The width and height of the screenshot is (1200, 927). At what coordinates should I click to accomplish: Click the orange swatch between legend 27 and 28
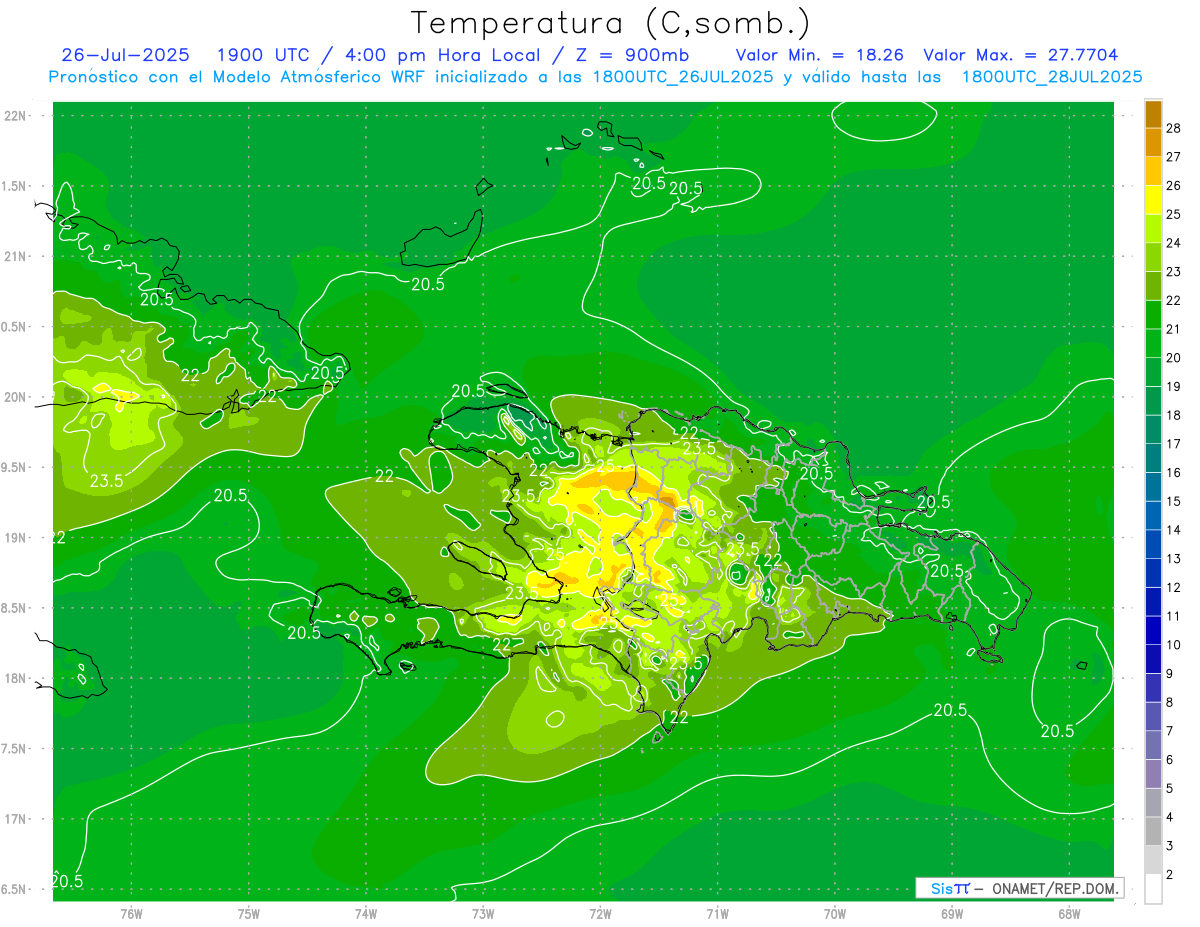point(1153,142)
